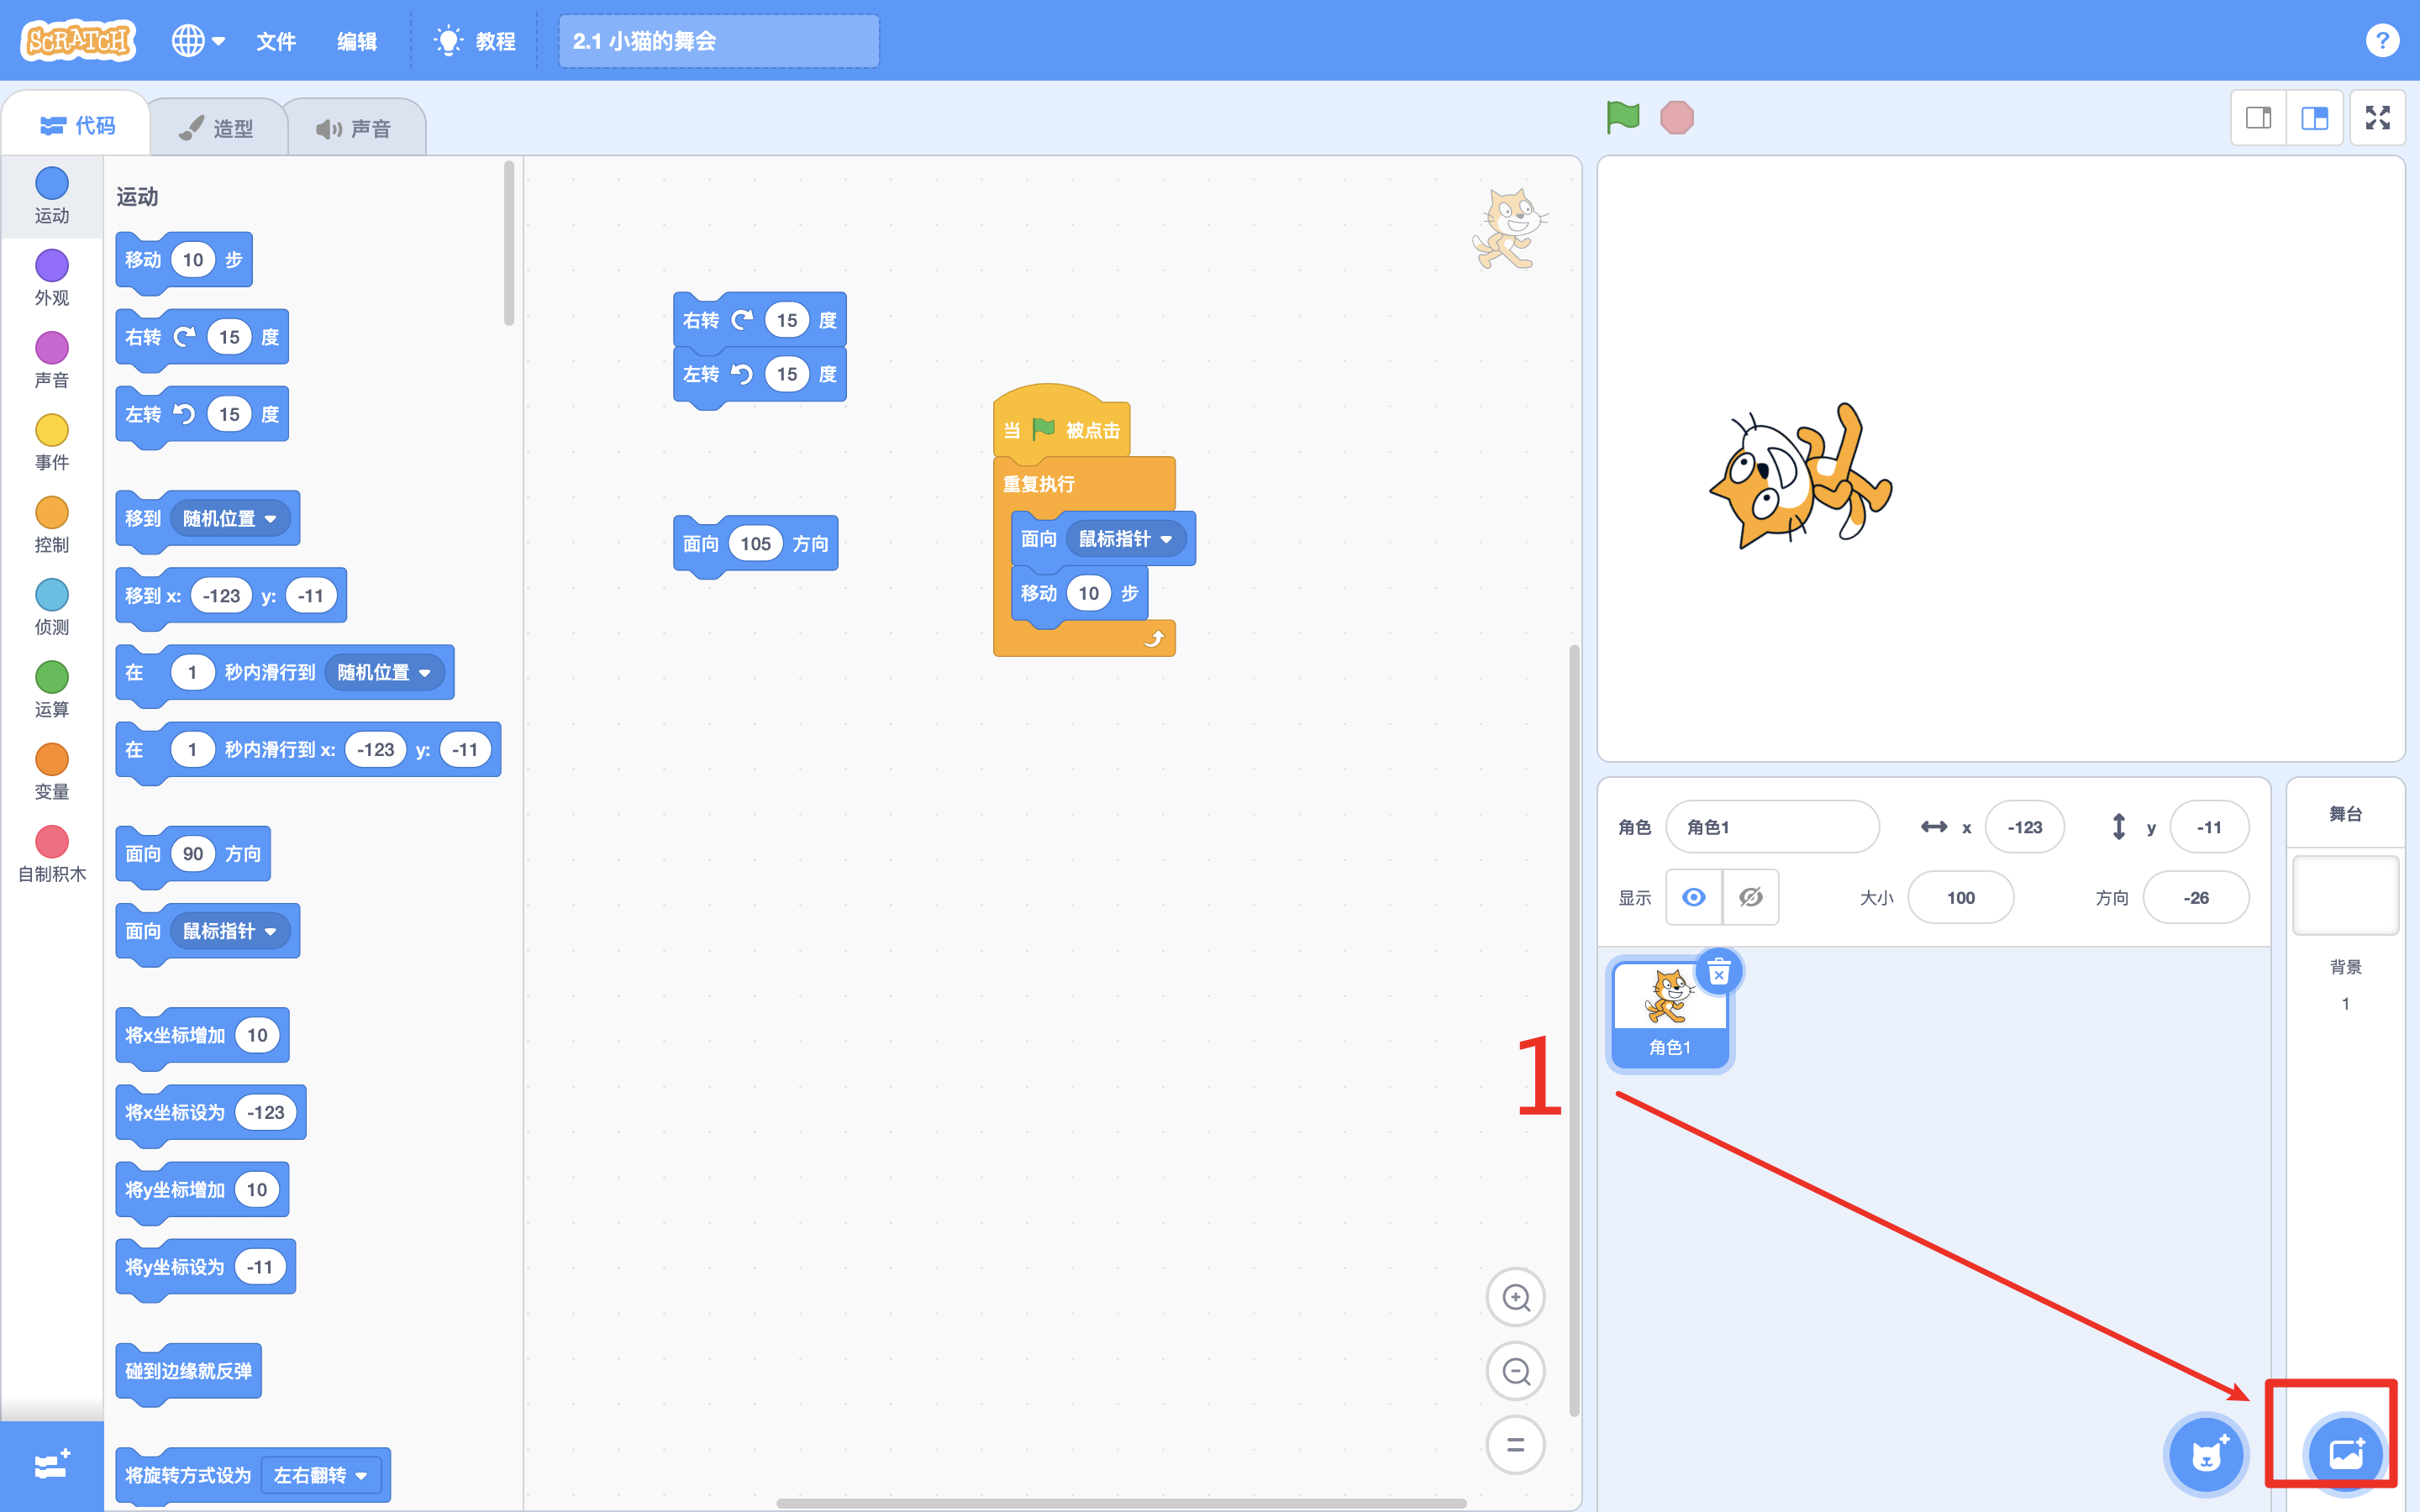2420x1512 pixels.
Task: Zoom out the code workspace
Action: click(x=1516, y=1371)
